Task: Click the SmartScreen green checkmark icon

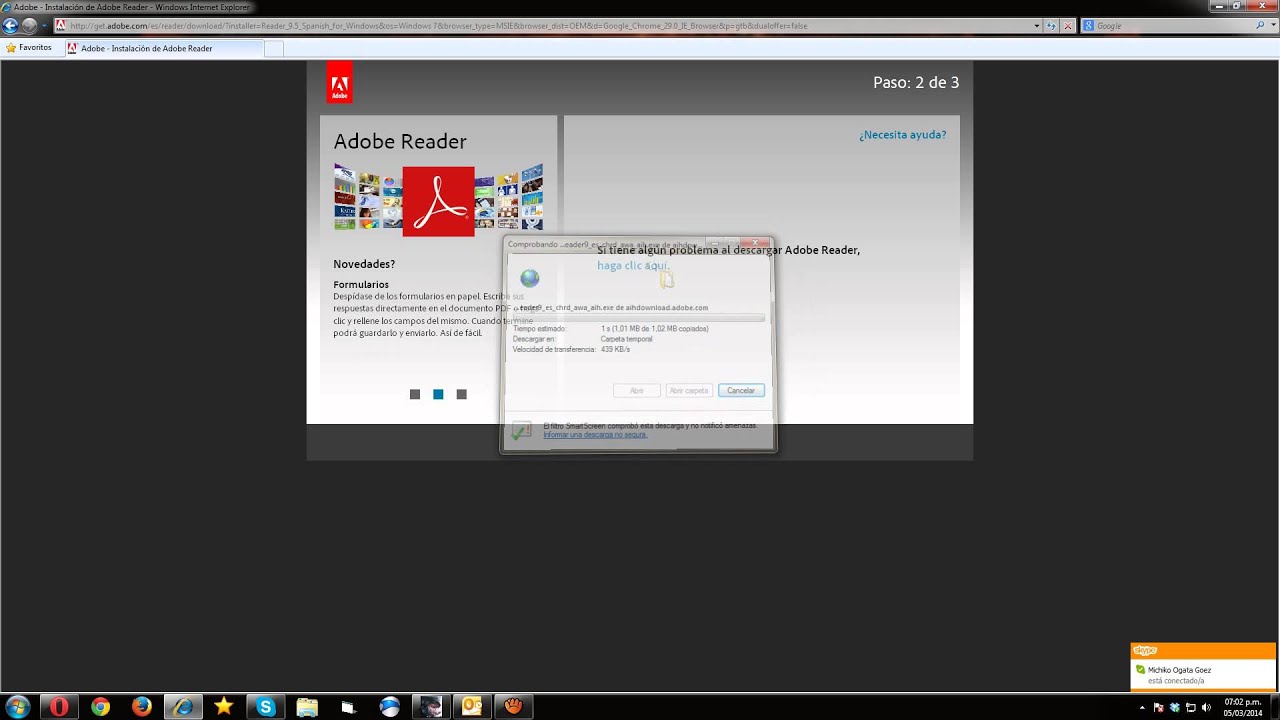Action: click(521, 431)
